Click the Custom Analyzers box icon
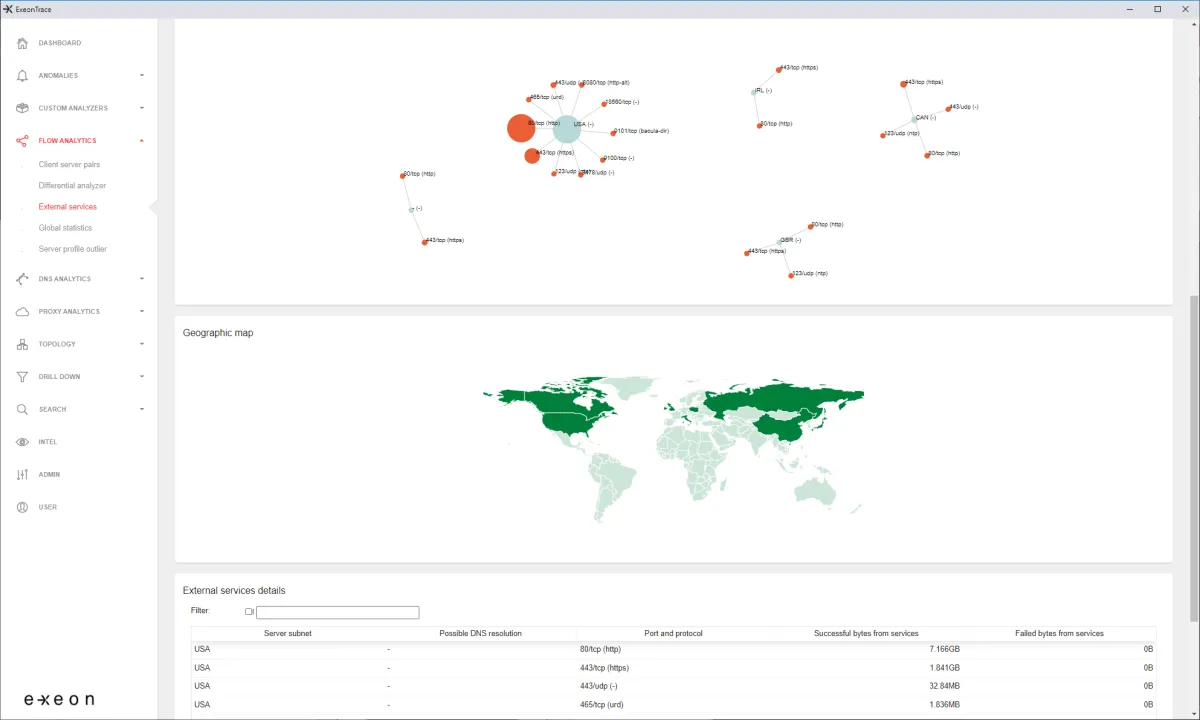The width and height of the screenshot is (1200, 720). tap(22, 108)
